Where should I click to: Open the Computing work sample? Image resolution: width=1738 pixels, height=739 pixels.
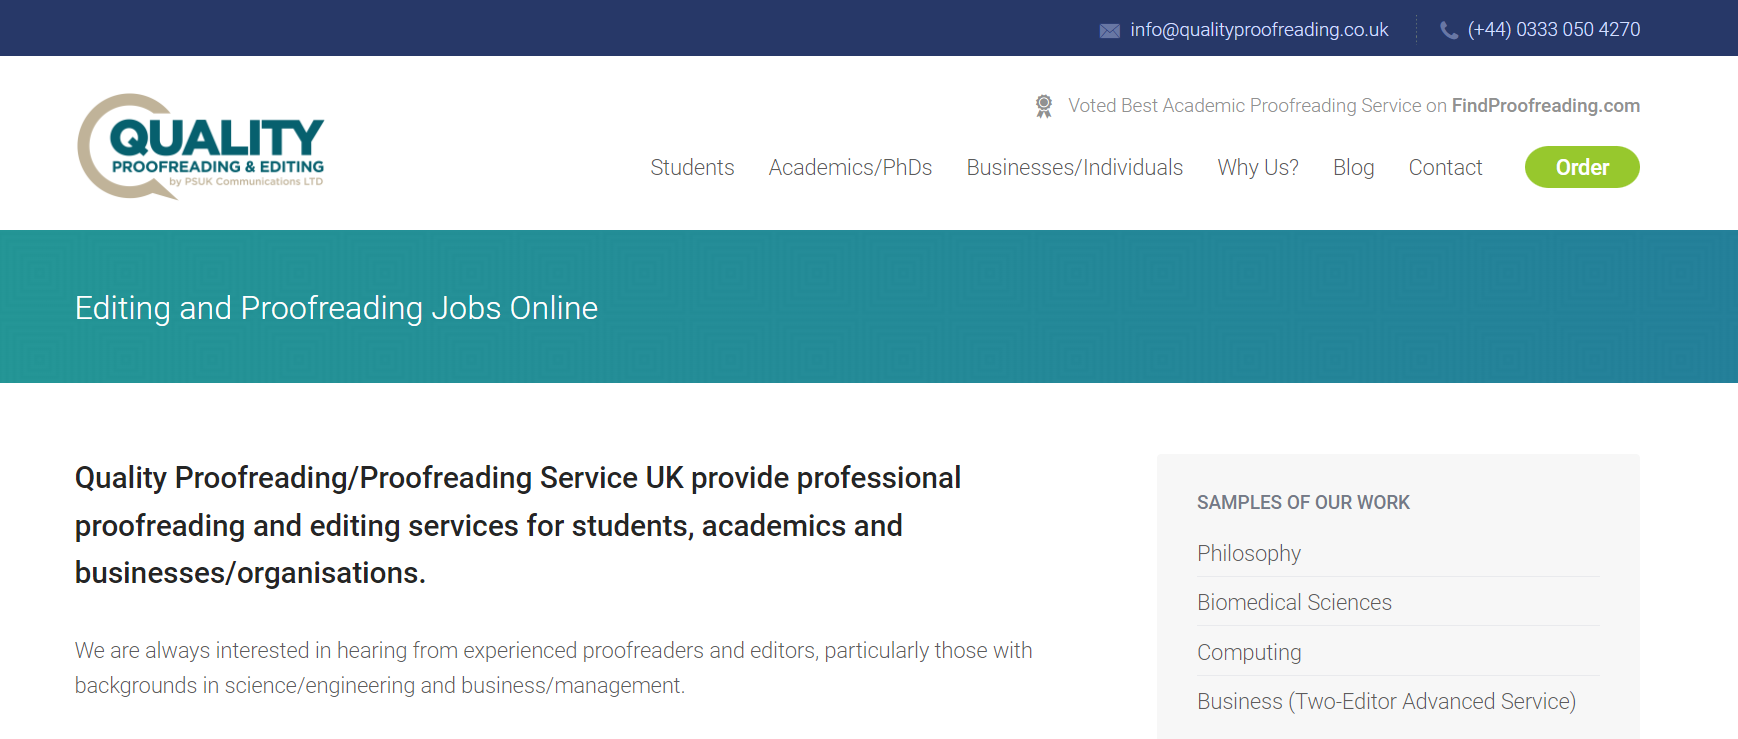(x=1249, y=652)
